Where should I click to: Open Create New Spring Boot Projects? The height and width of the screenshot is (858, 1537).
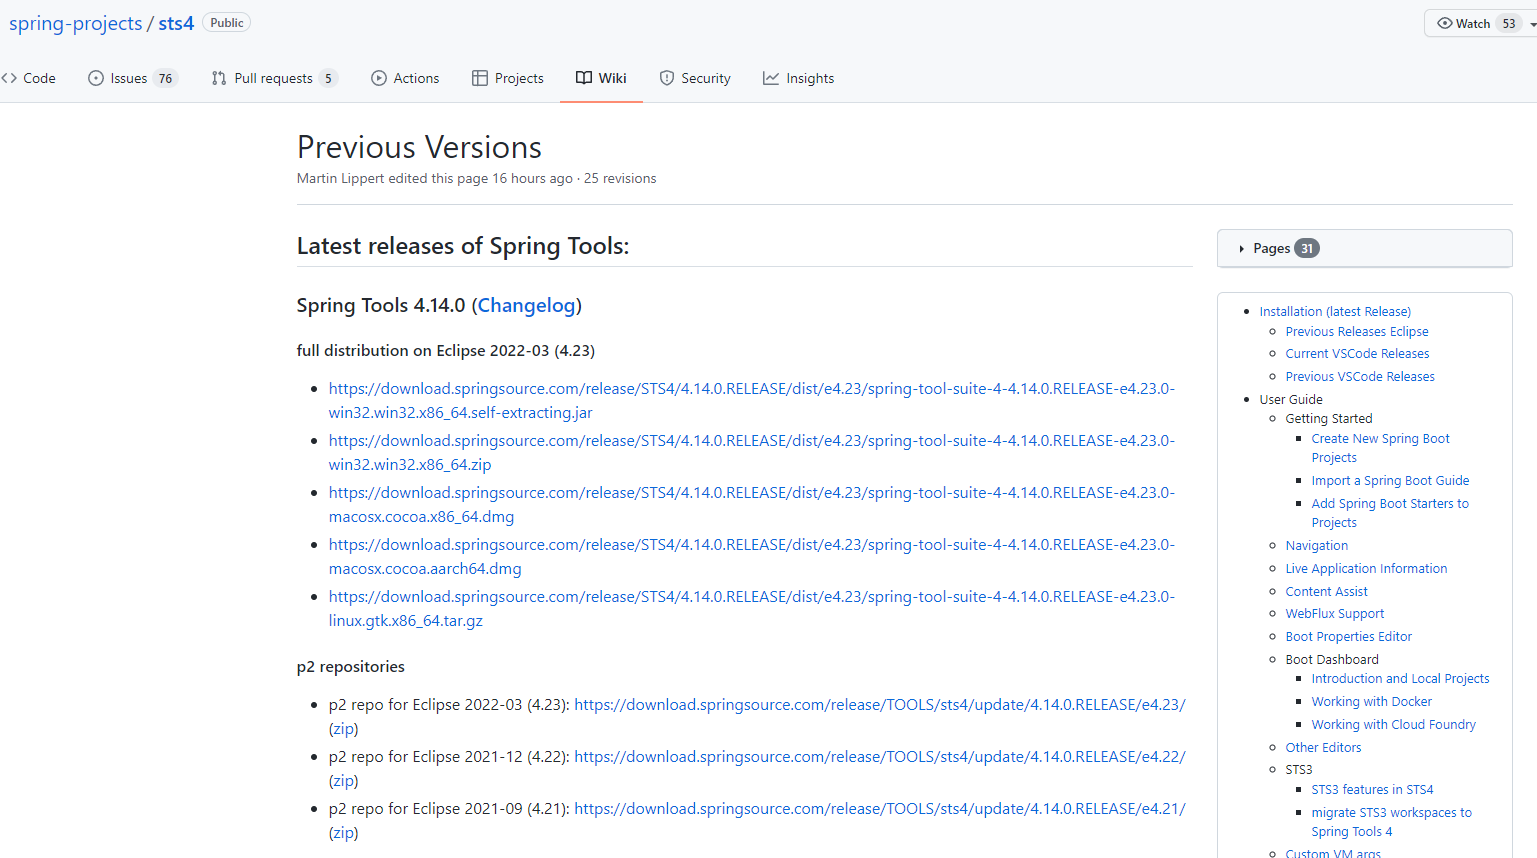click(x=1380, y=448)
